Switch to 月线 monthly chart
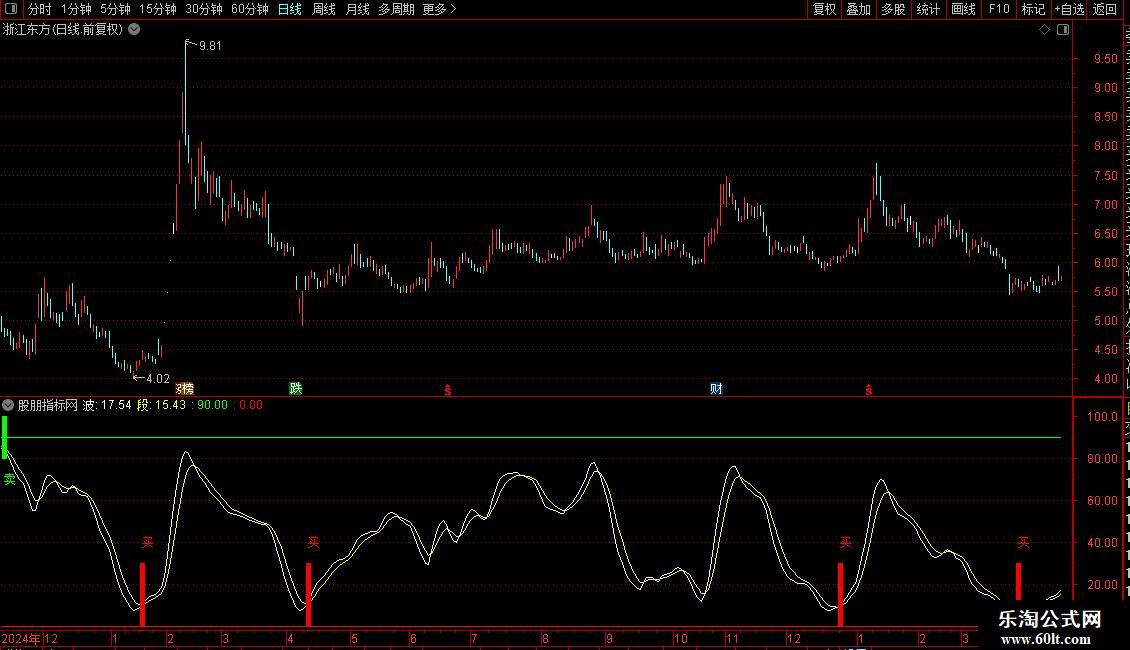 tap(357, 9)
